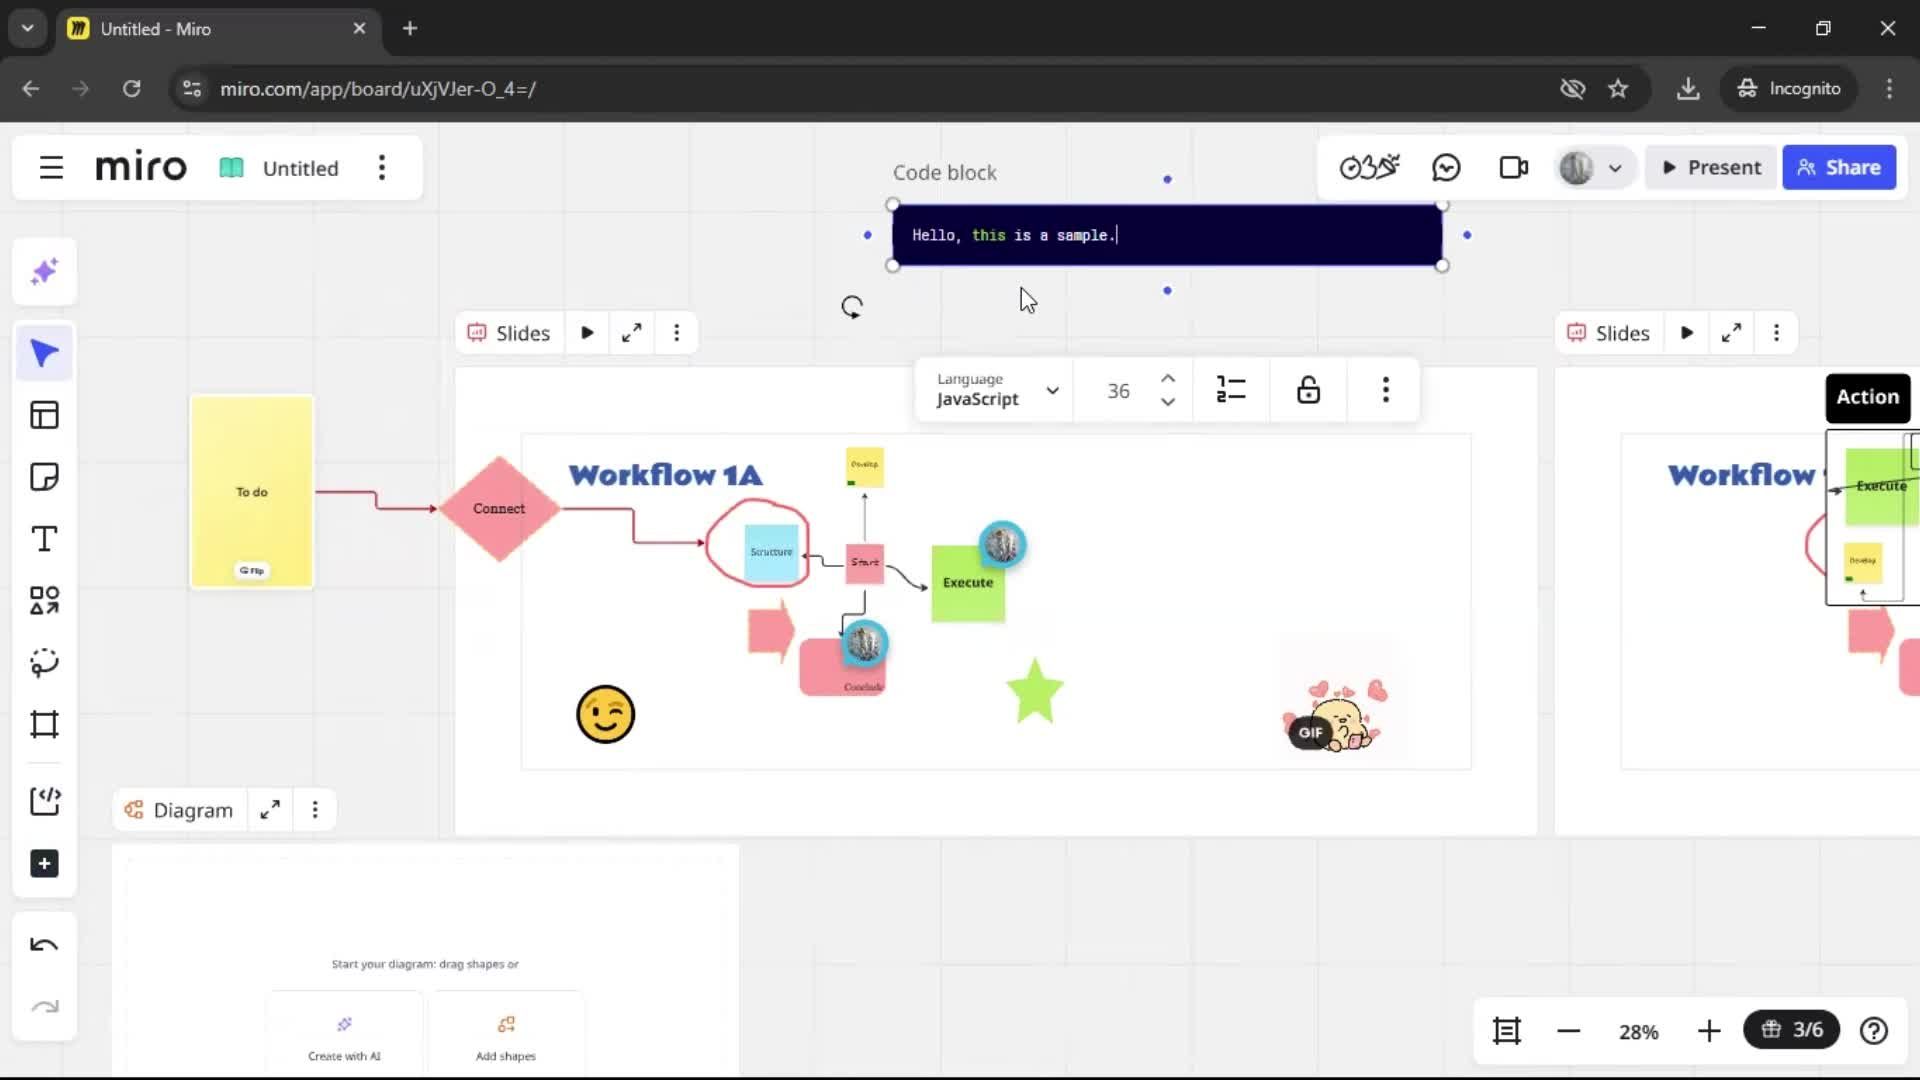The height and width of the screenshot is (1080, 1920).
Task: Click the Workflow 1A heading text
Action: [665, 475]
